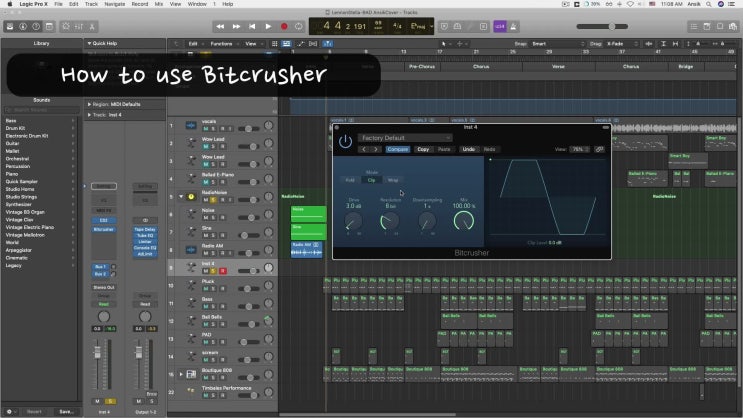Open the Mixer from the control bar
This screenshot has height=418, width=743.
(79, 27)
